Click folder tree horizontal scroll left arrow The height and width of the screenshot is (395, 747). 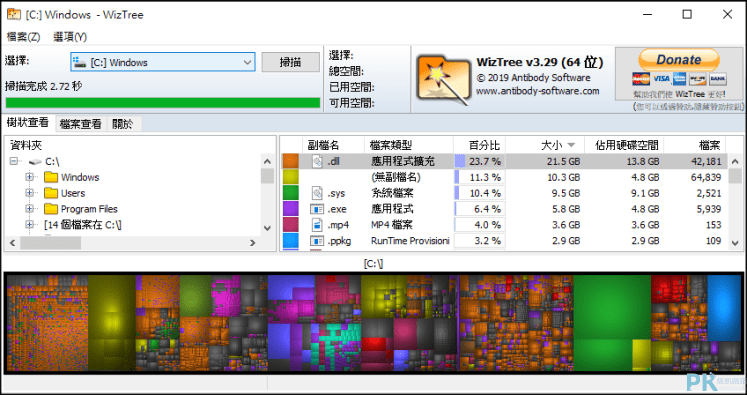(13, 243)
